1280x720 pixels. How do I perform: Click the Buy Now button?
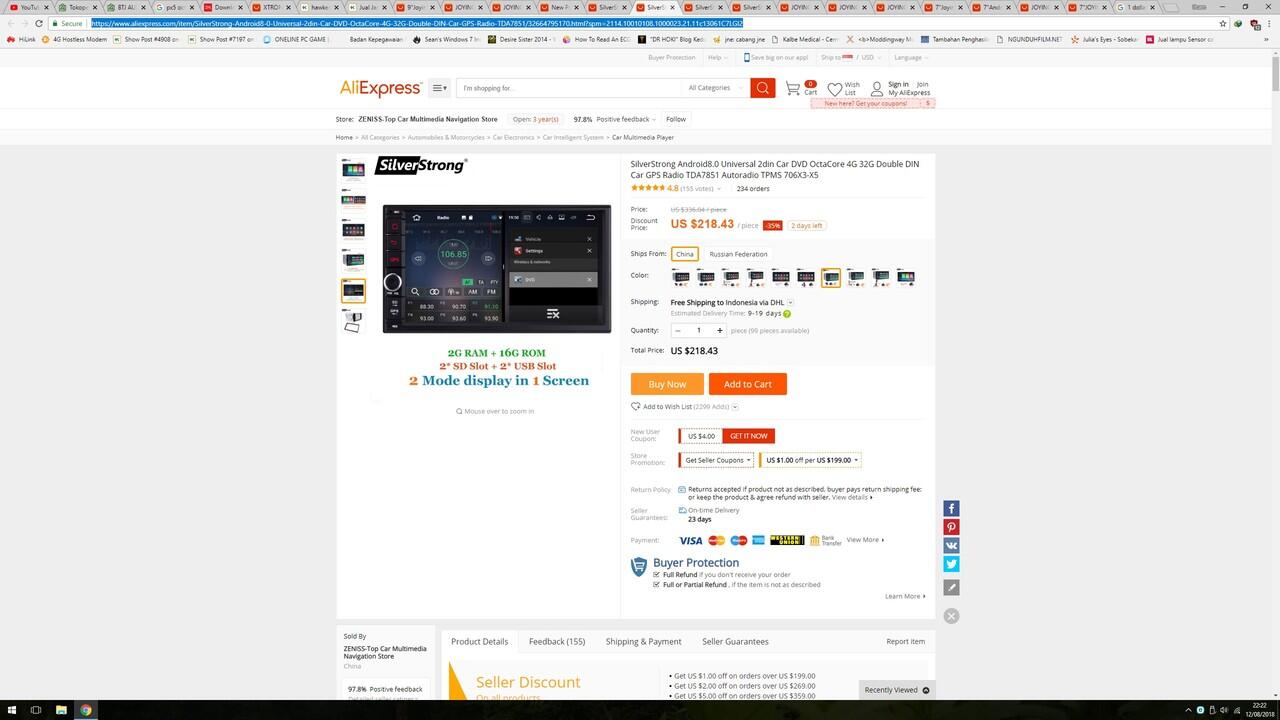[667, 384]
